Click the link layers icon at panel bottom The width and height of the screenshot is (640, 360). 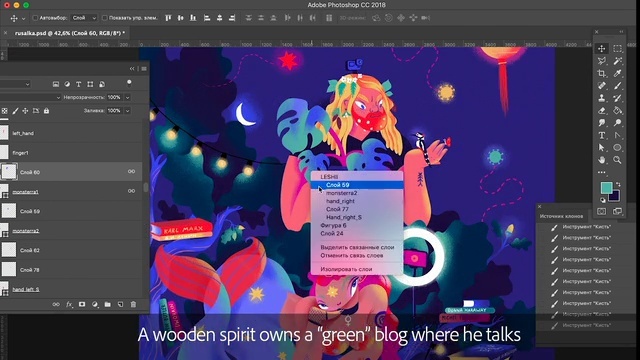coord(56,304)
